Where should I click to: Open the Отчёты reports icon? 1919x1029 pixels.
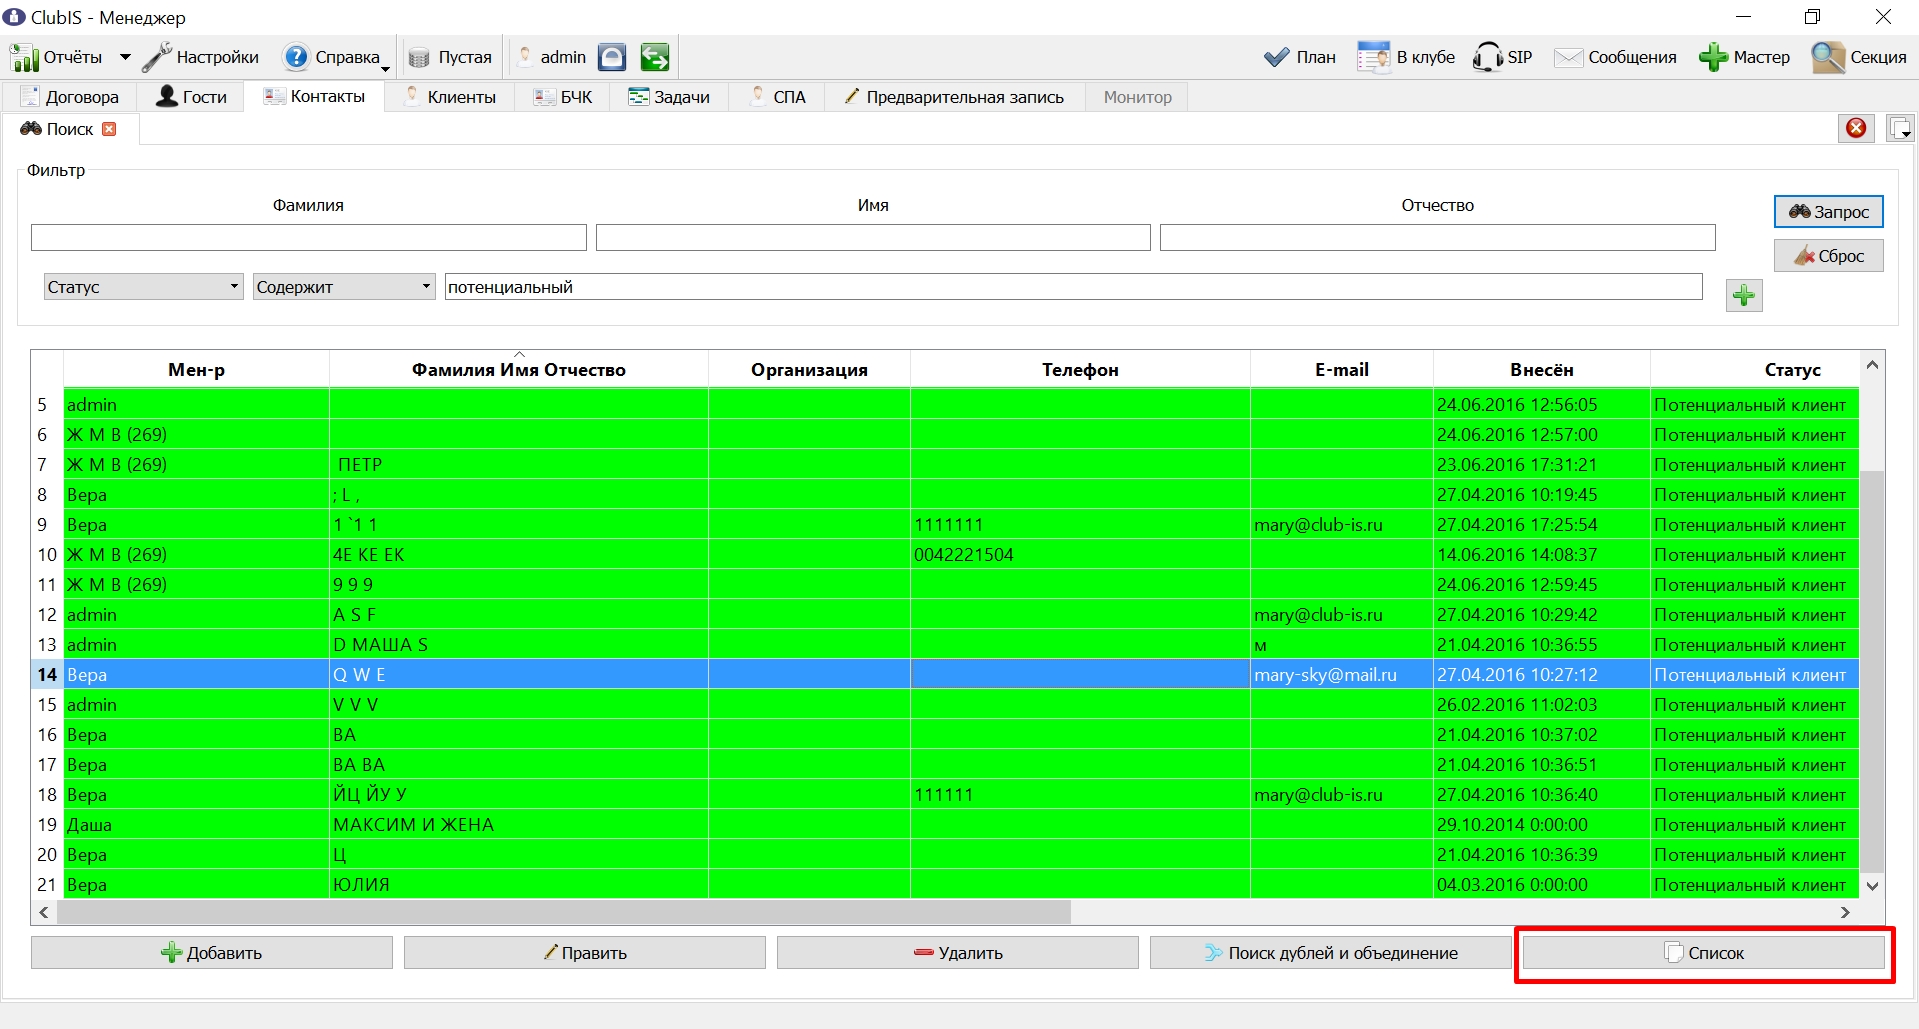tap(25, 57)
